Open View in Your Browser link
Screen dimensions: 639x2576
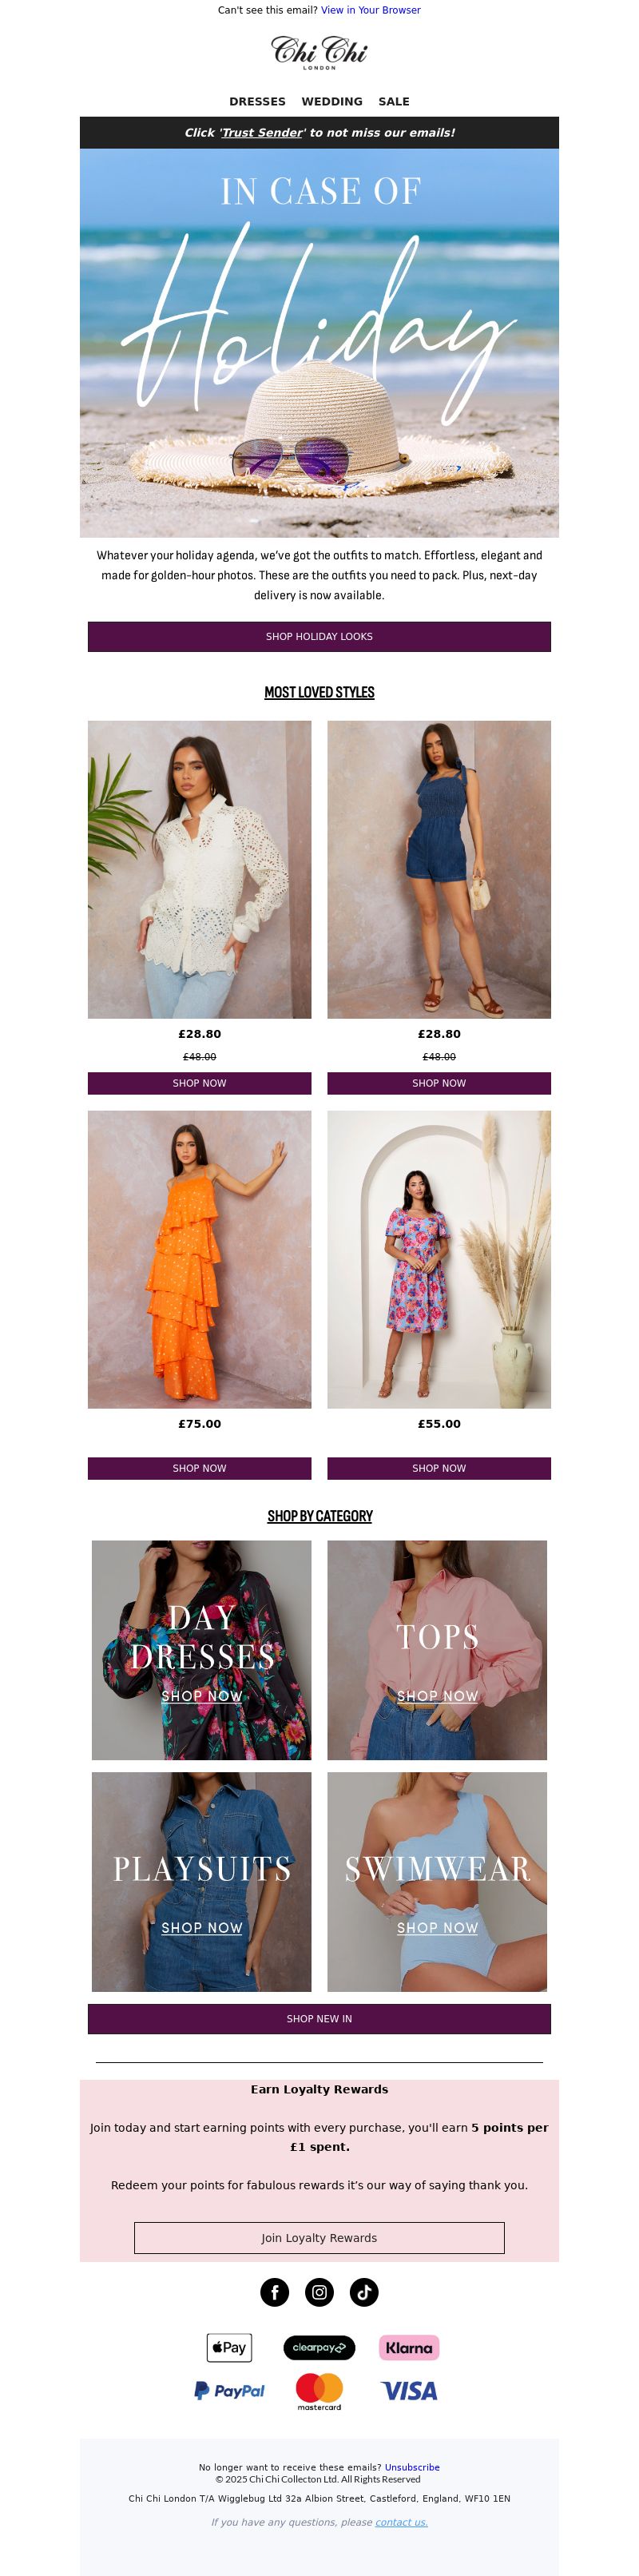(x=371, y=10)
